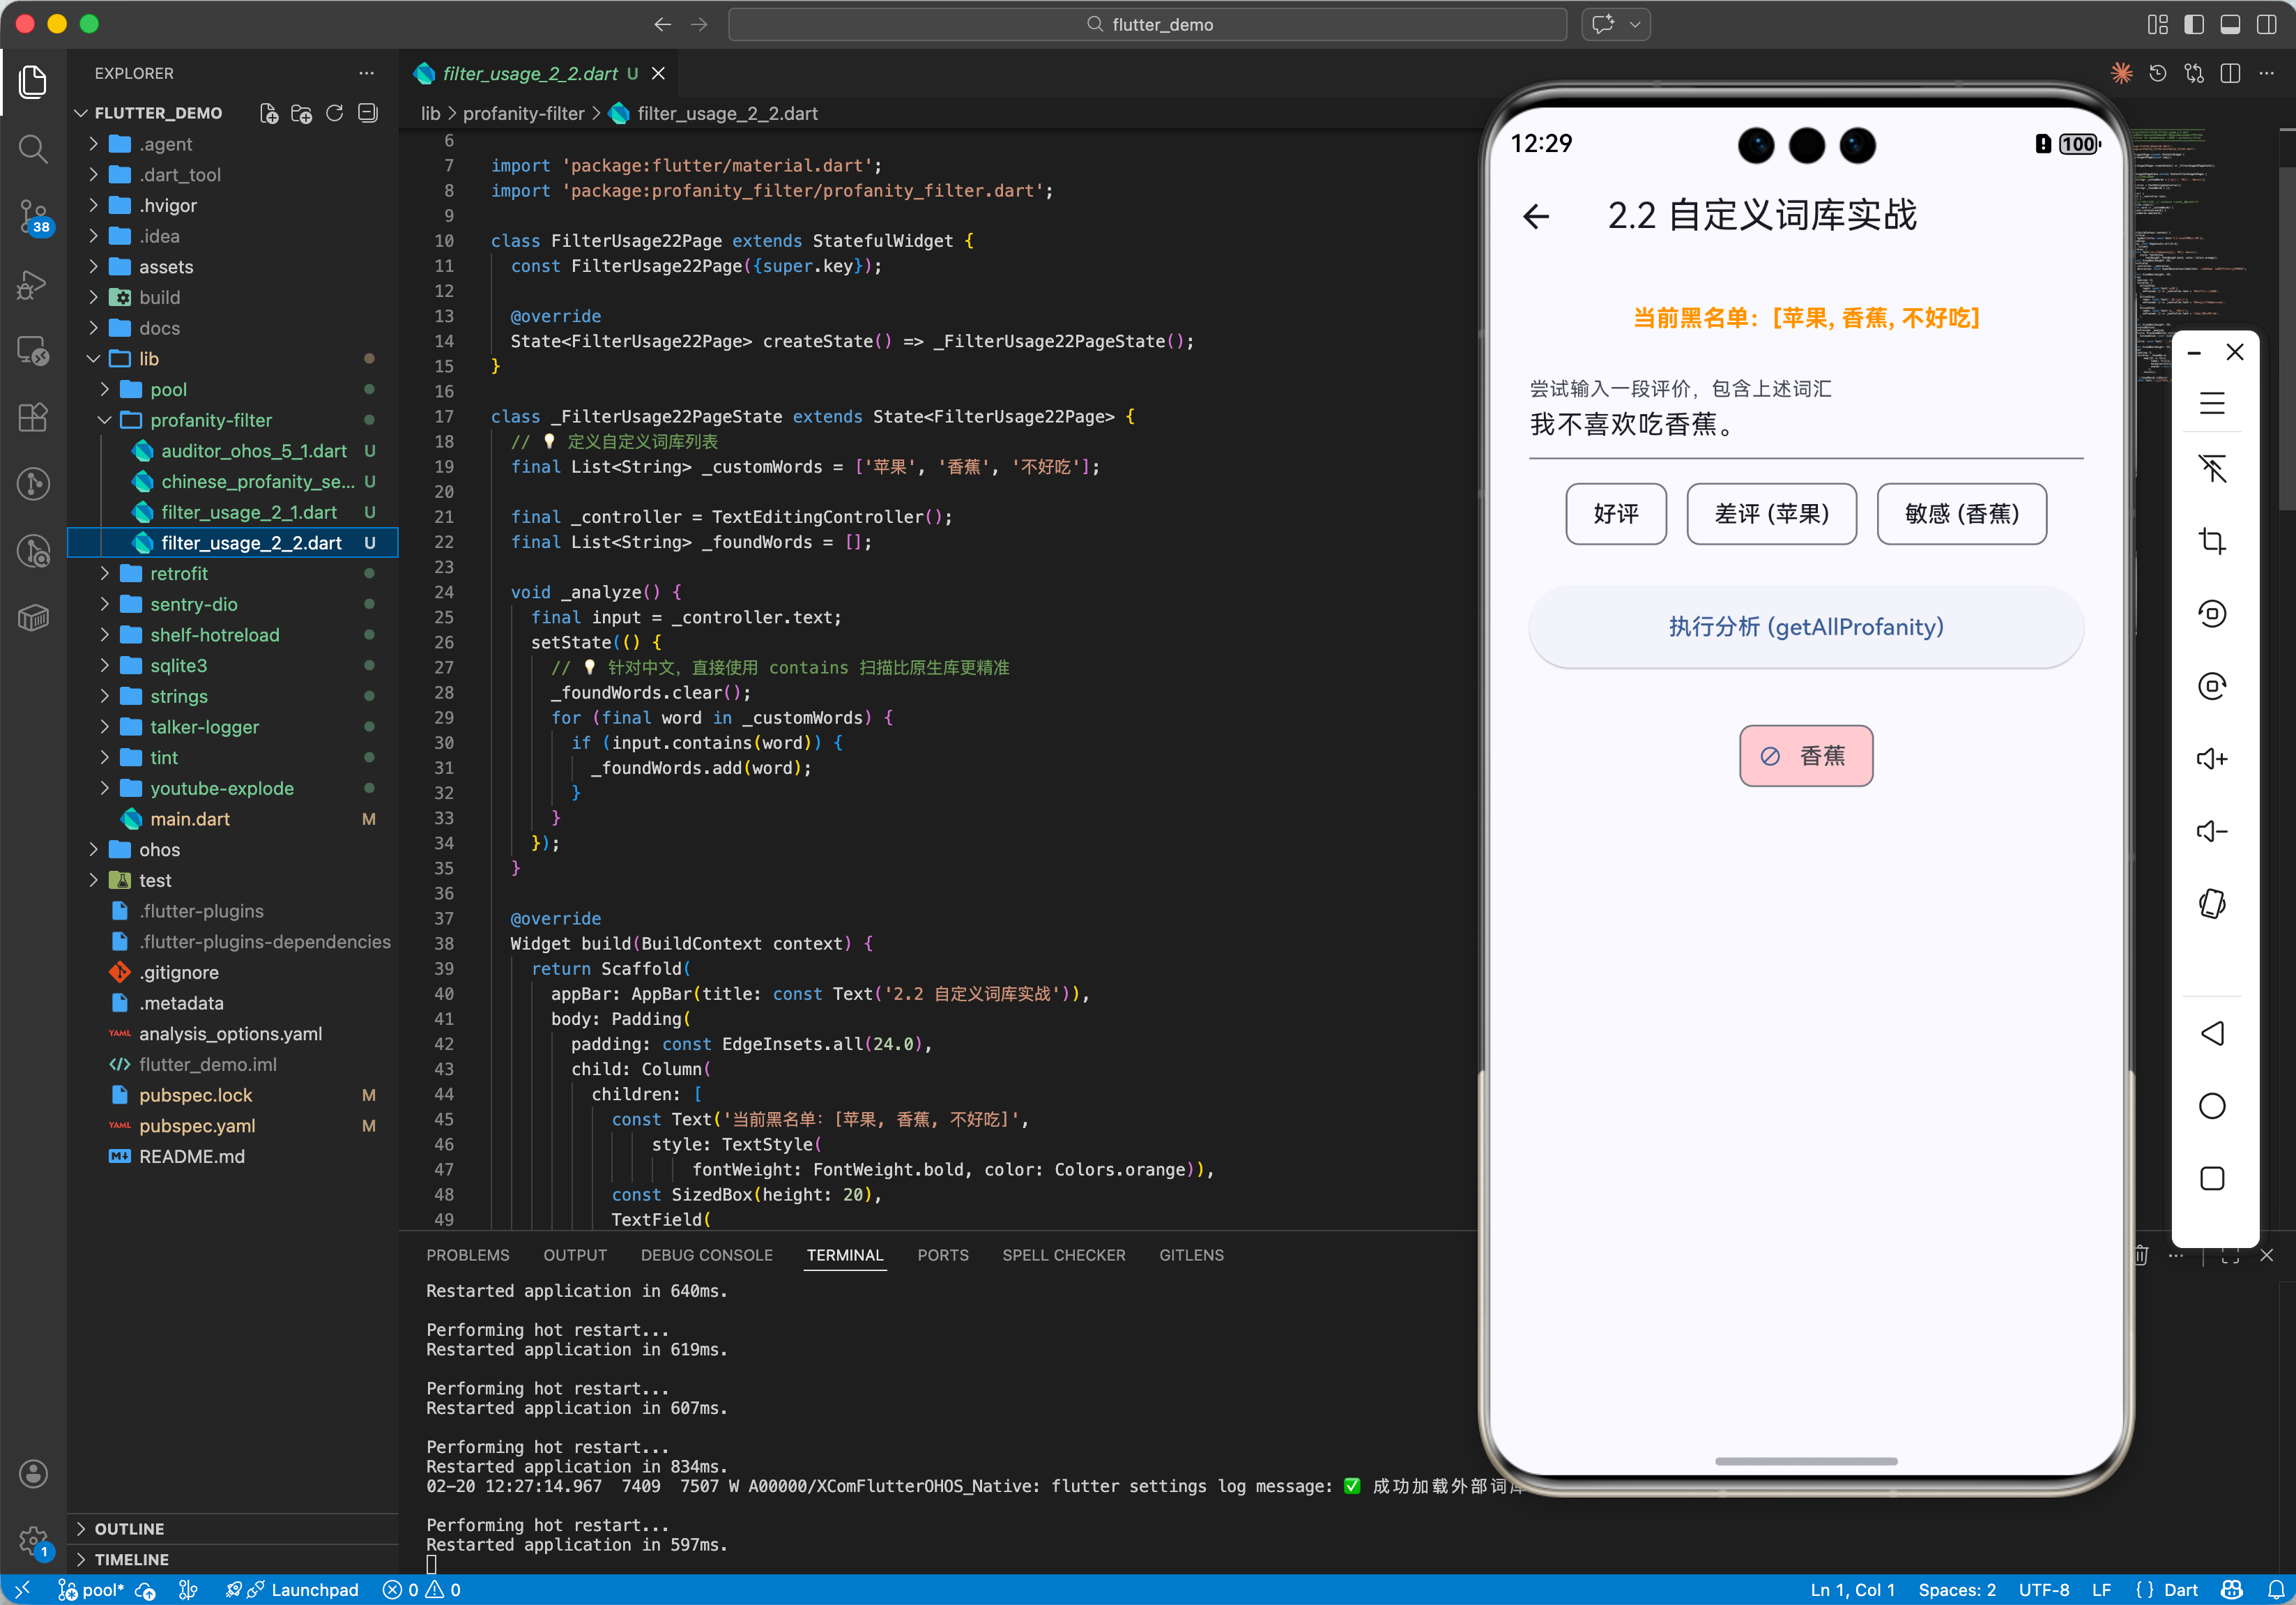This screenshot has width=2296, height=1605.
Task: Click the emulator volume up icon
Action: 2211,759
